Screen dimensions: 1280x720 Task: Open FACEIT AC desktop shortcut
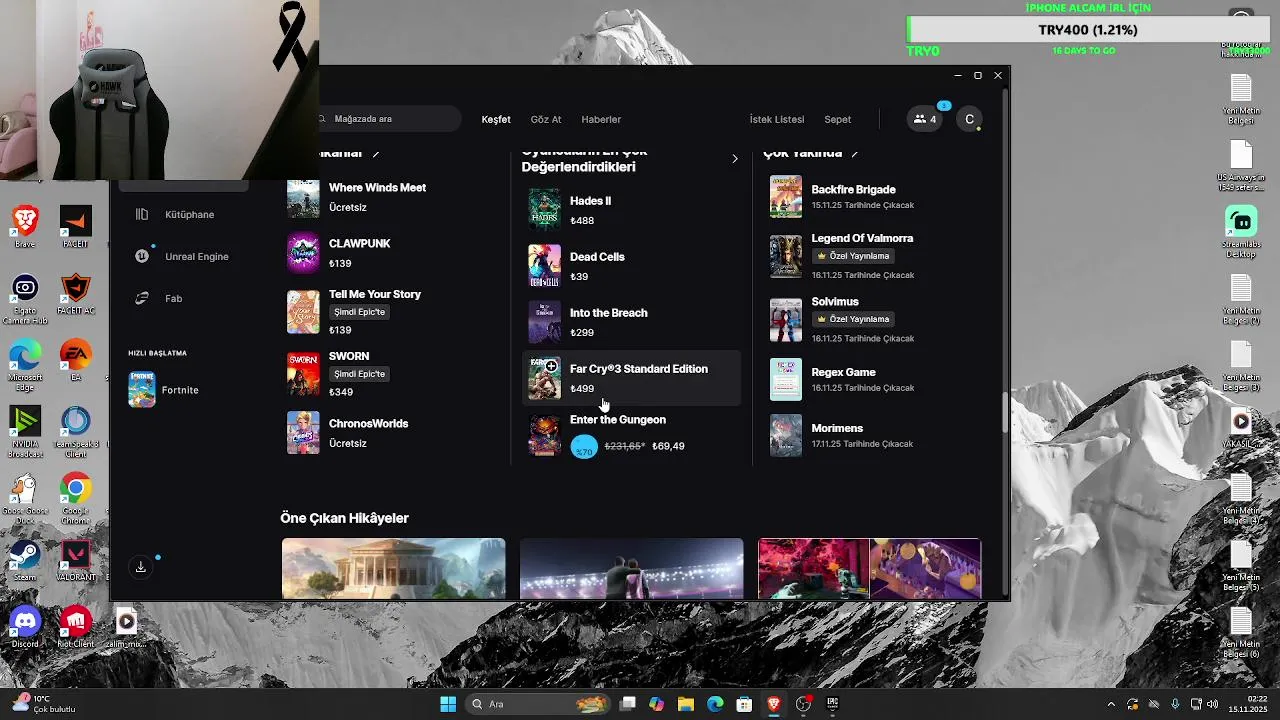coord(75,295)
